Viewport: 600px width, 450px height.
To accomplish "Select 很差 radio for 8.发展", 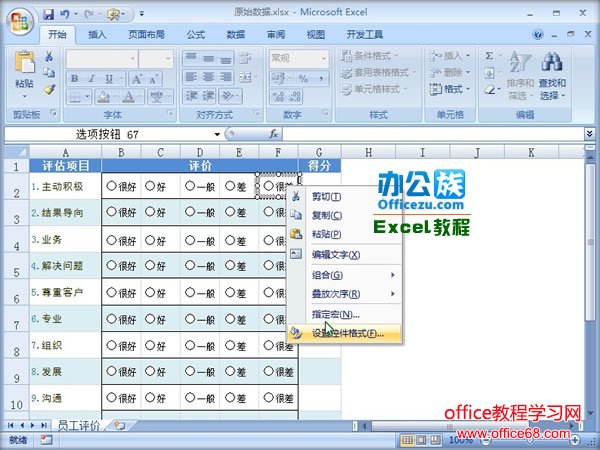I will click(x=268, y=371).
